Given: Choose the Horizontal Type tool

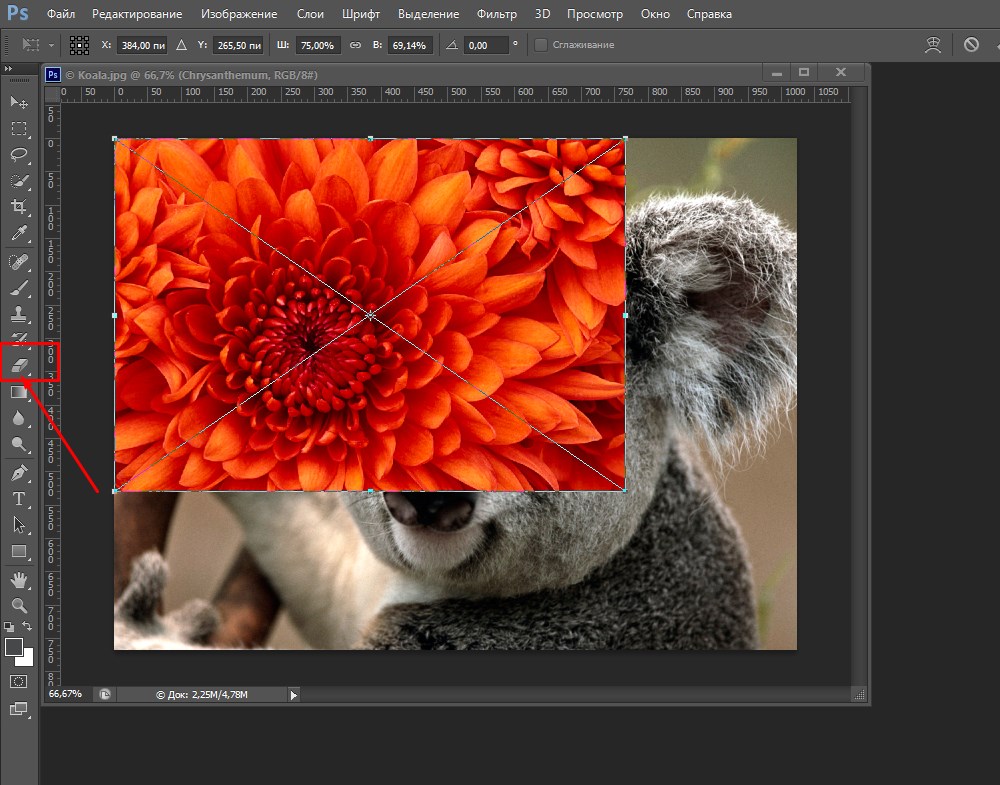Looking at the screenshot, I should pos(19,499).
